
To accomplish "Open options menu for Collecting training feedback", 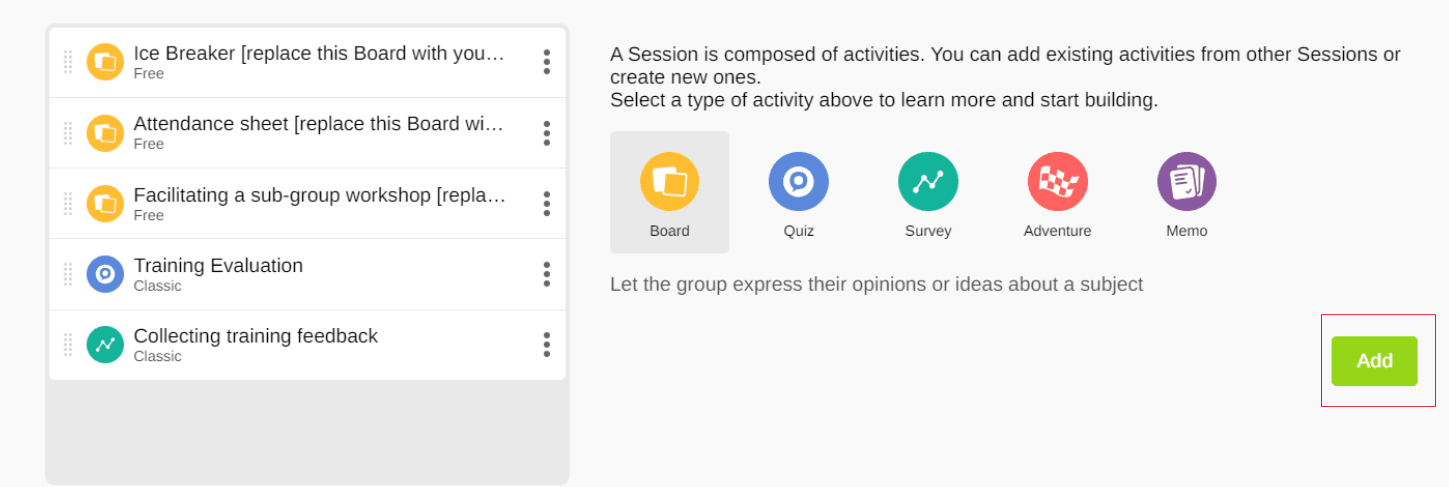I will click(x=546, y=345).
